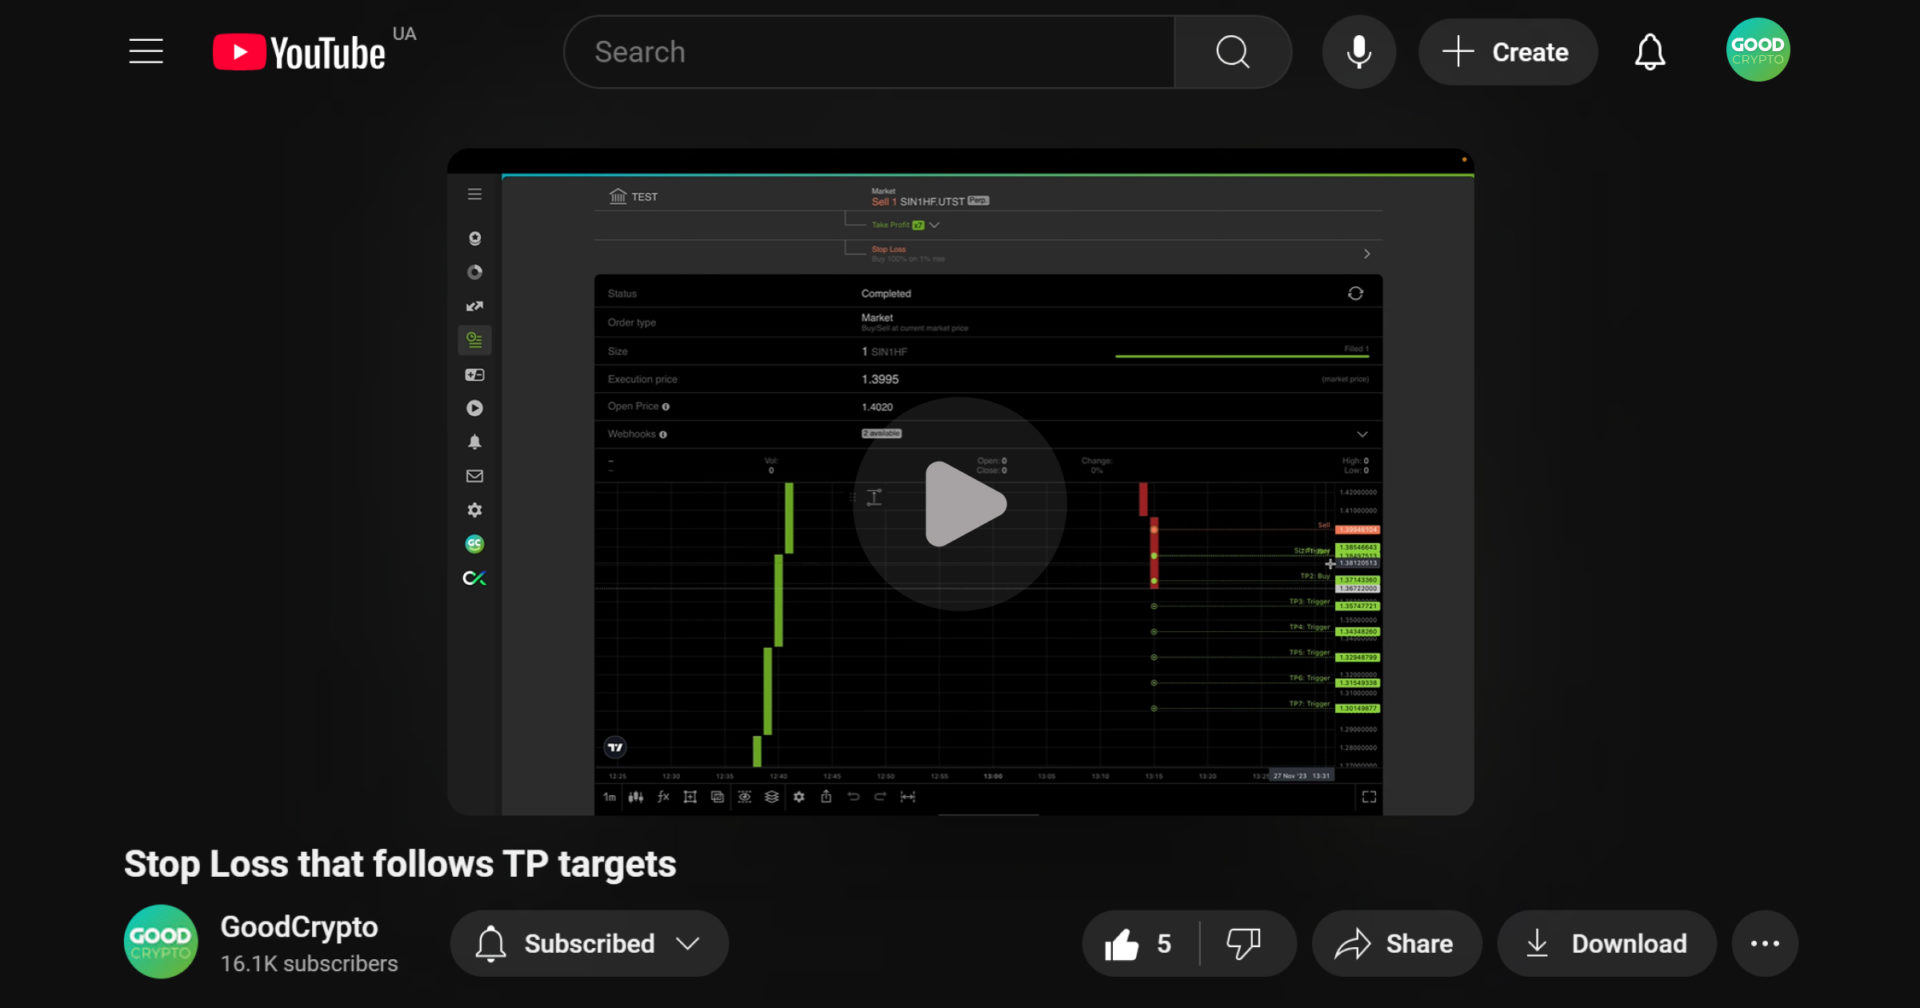1920x1008 pixels.
Task: Open the YouTube hamburger menu
Action: [145, 51]
